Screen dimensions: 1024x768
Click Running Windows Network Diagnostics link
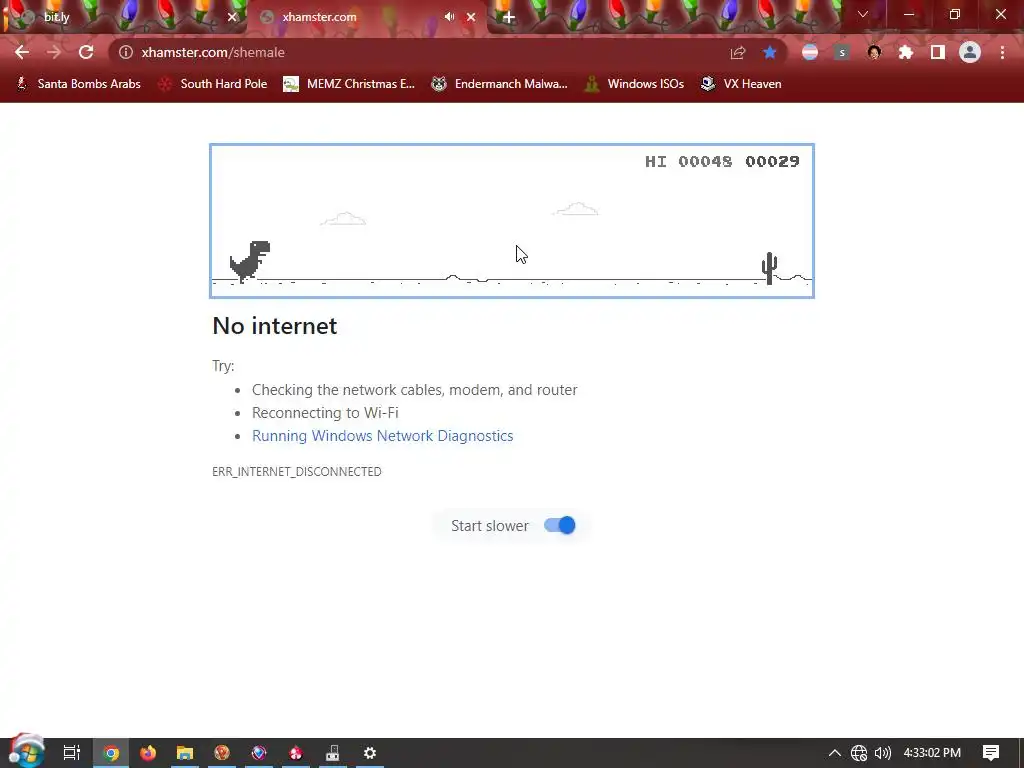383,436
